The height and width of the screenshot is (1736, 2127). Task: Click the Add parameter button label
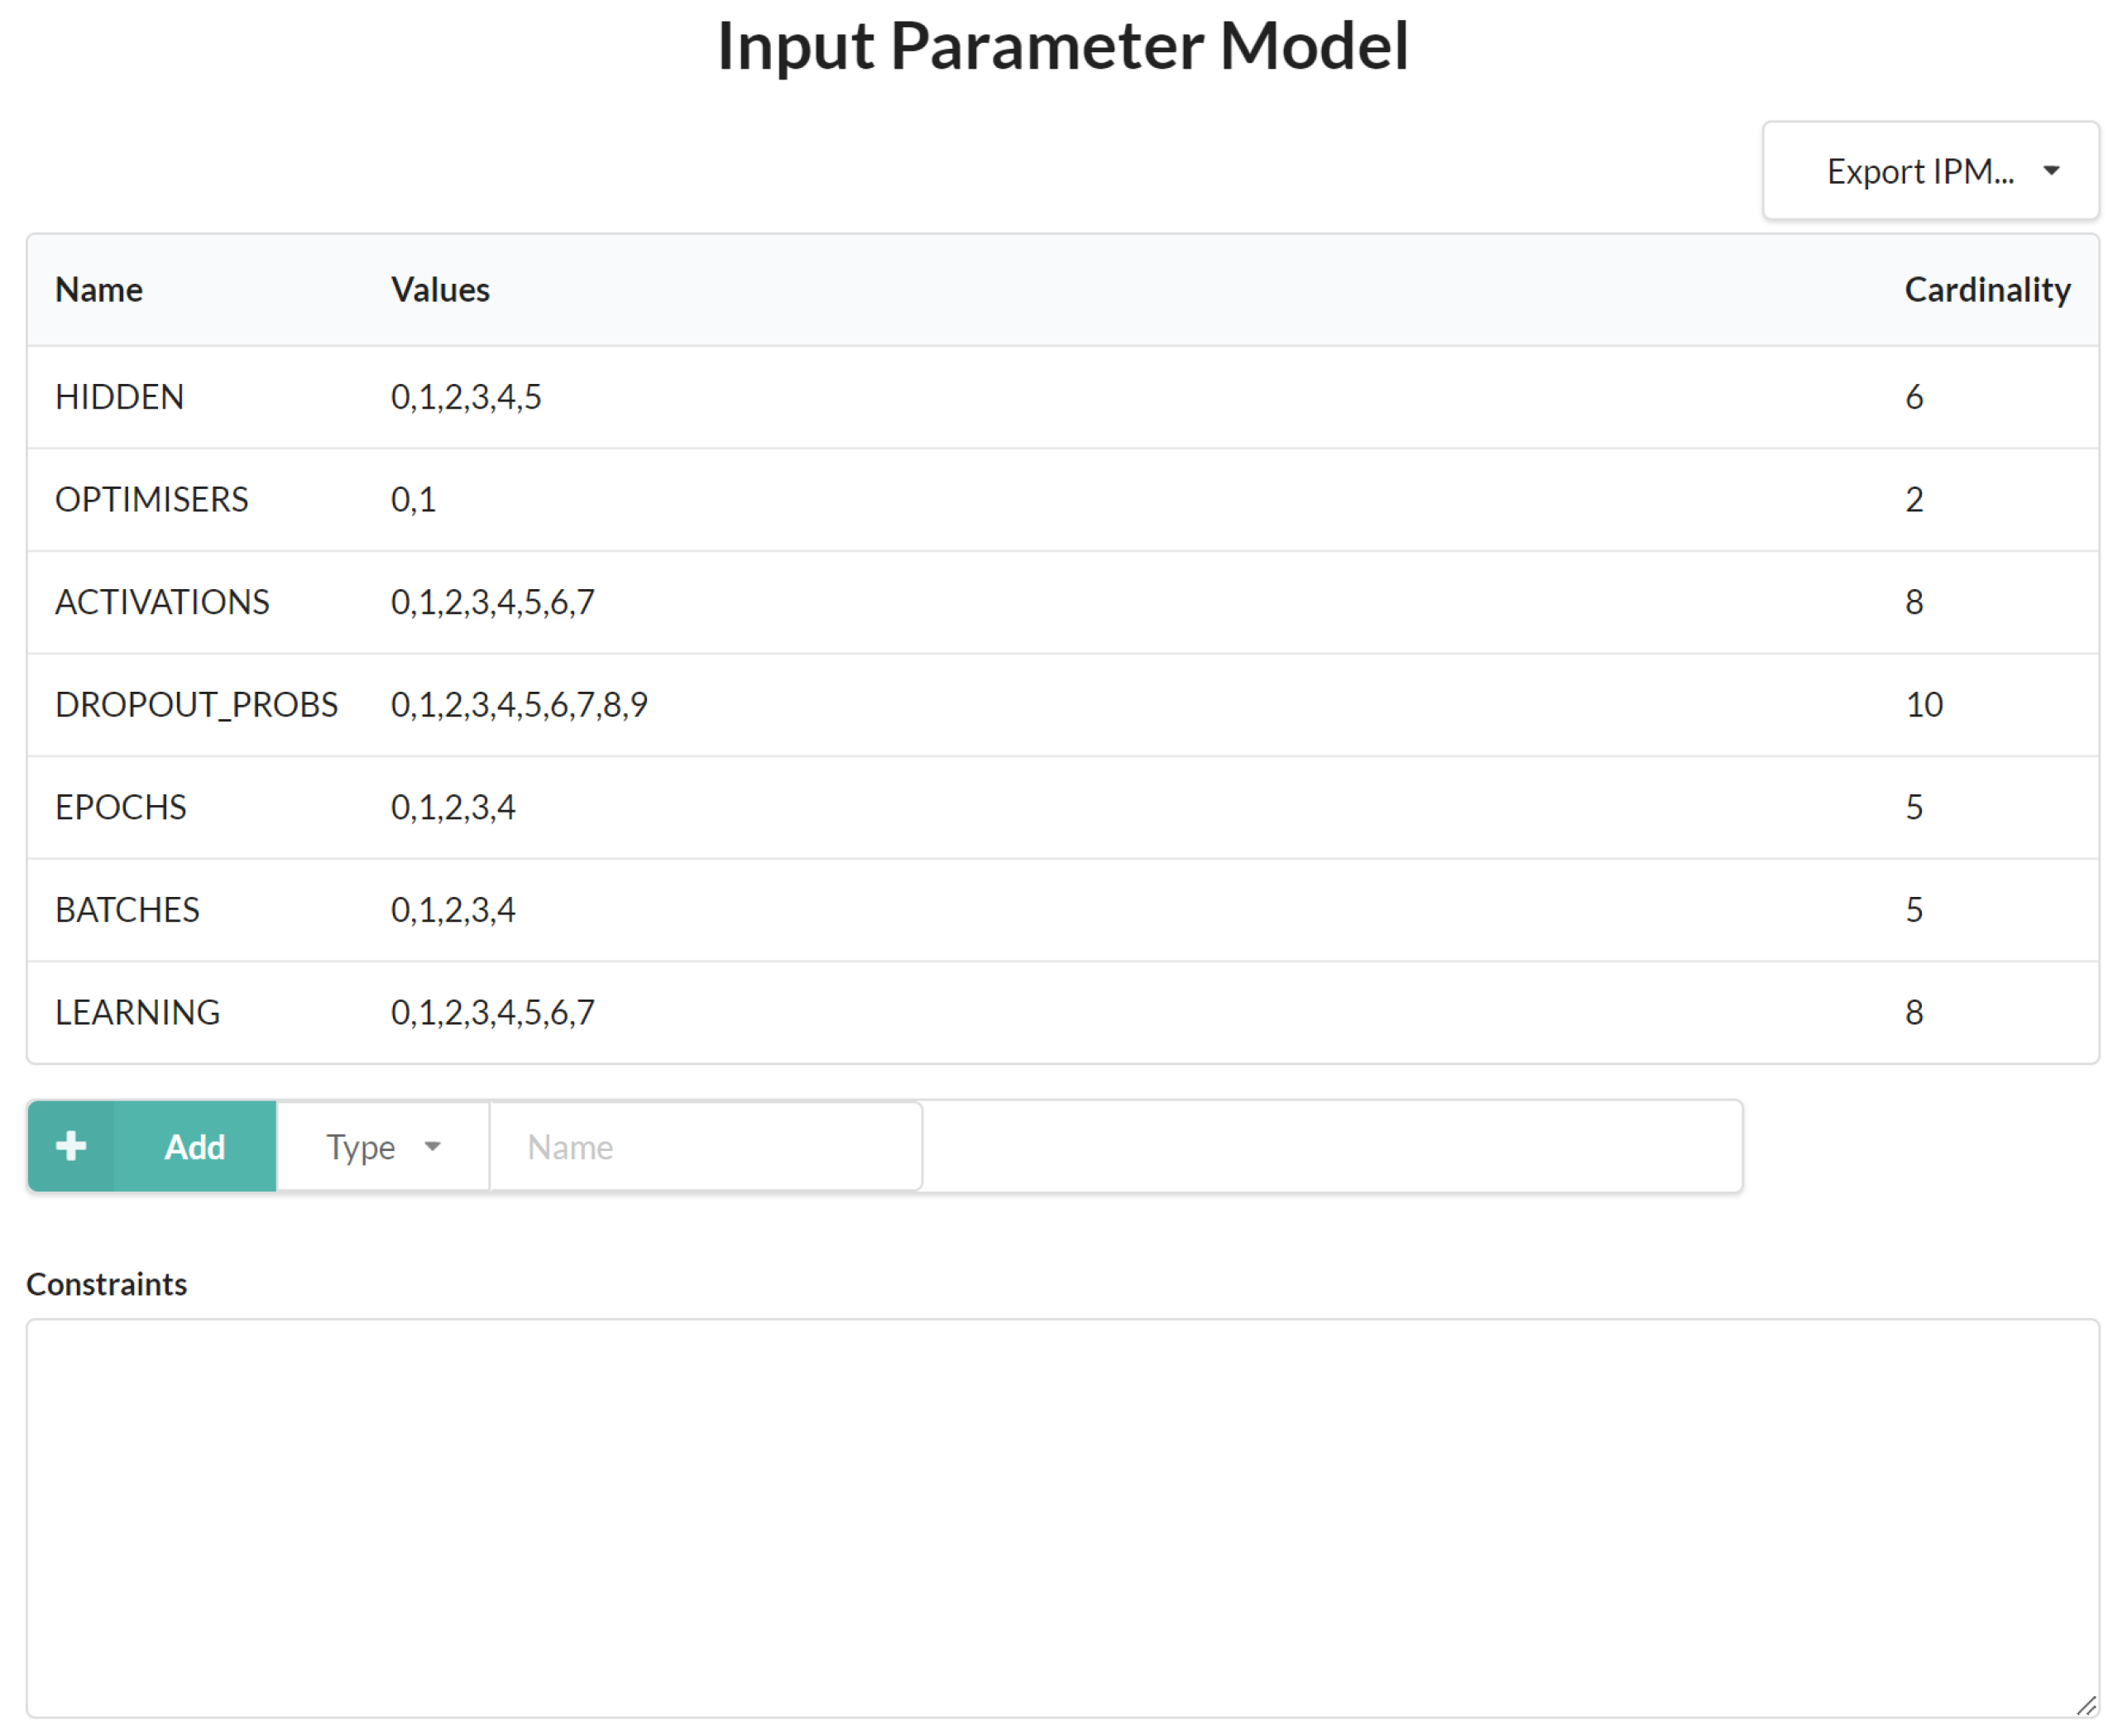tap(195, 1146)
